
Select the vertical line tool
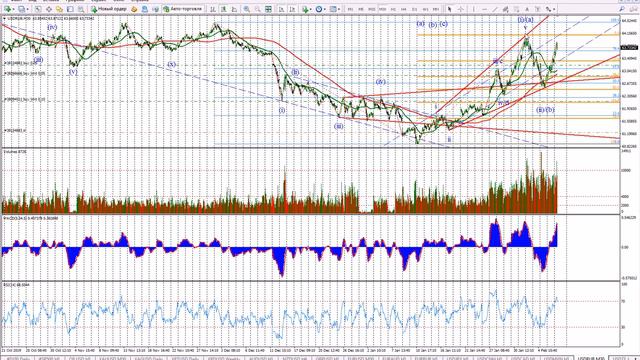pos(473,9)
